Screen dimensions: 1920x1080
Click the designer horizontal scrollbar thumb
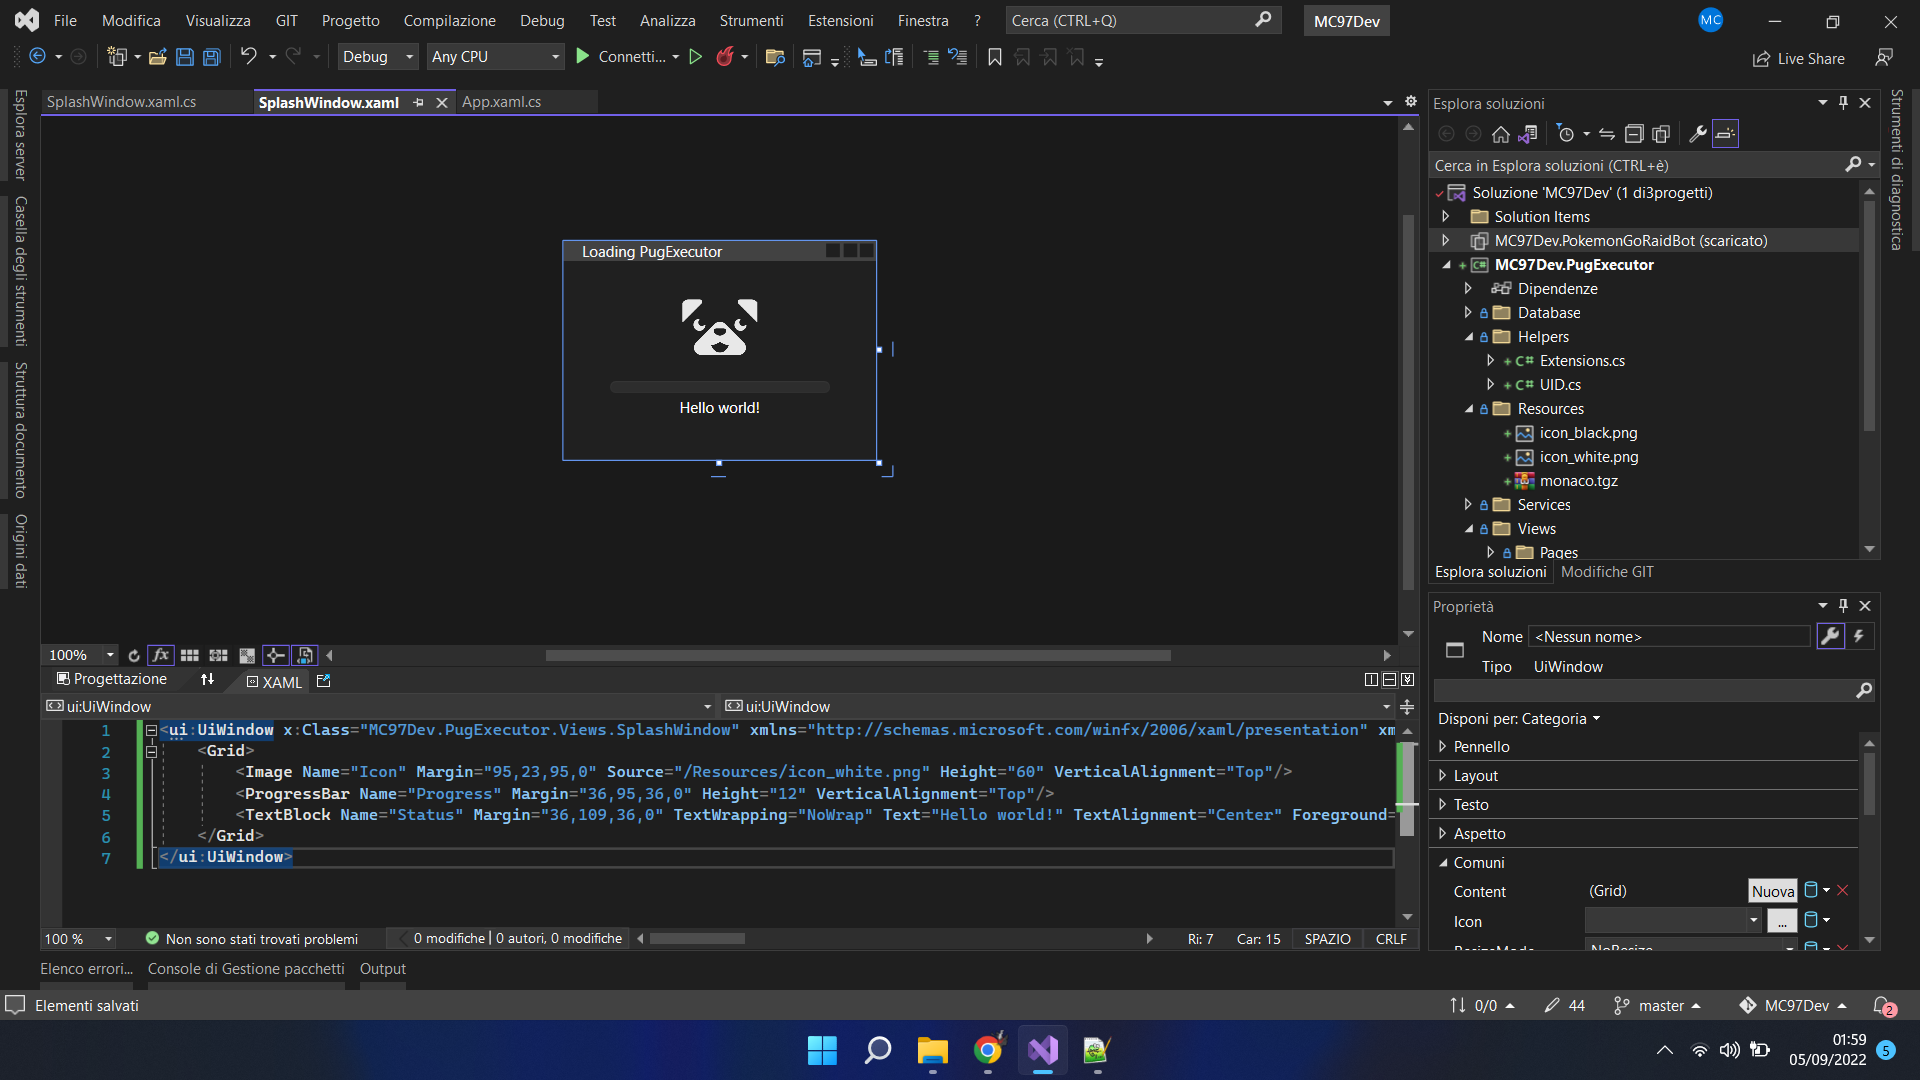coord(858,656)
